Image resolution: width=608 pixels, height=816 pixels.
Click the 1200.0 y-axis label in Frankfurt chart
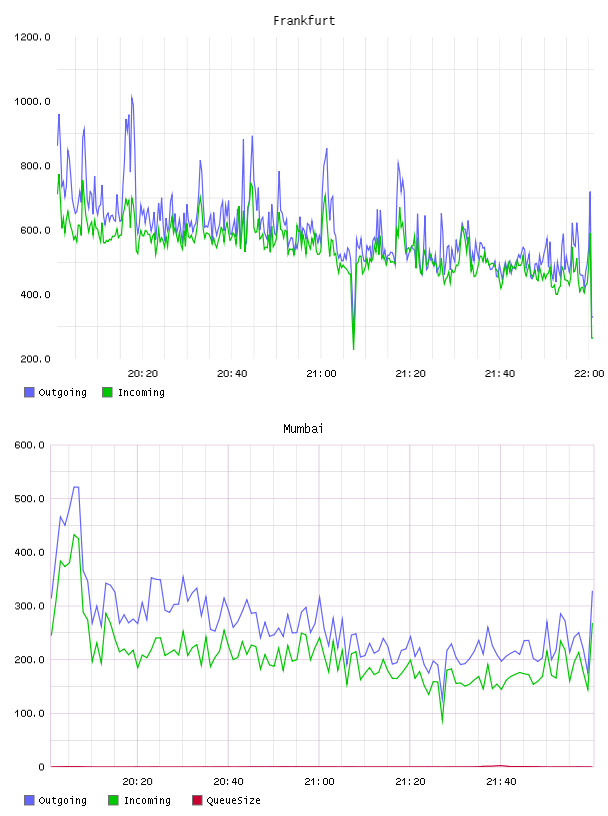[32, 37]
